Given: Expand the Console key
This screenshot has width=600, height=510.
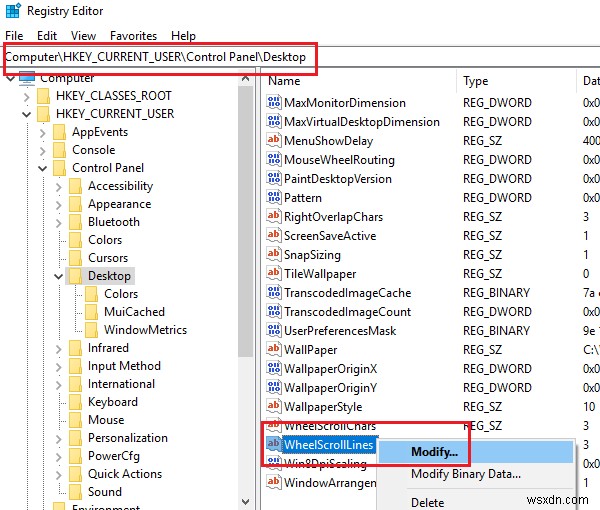Looking at the screenshot, I should (x=42, y=150).
